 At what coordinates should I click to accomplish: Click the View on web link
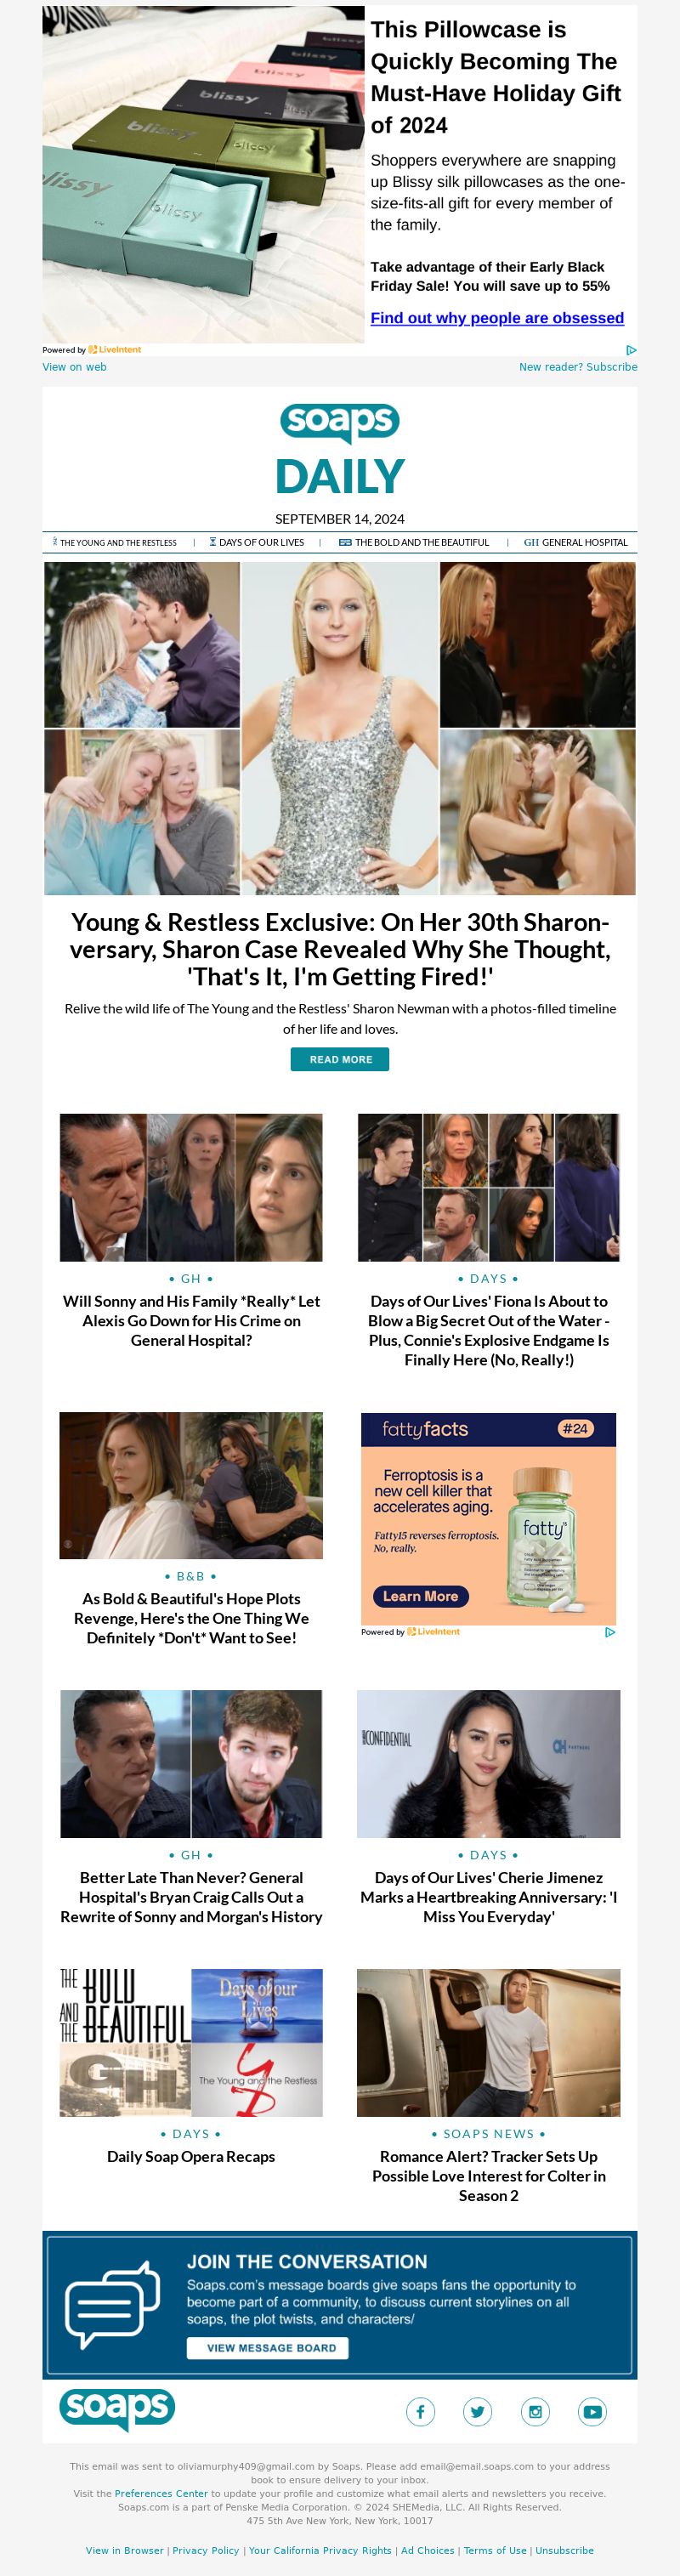74,367
